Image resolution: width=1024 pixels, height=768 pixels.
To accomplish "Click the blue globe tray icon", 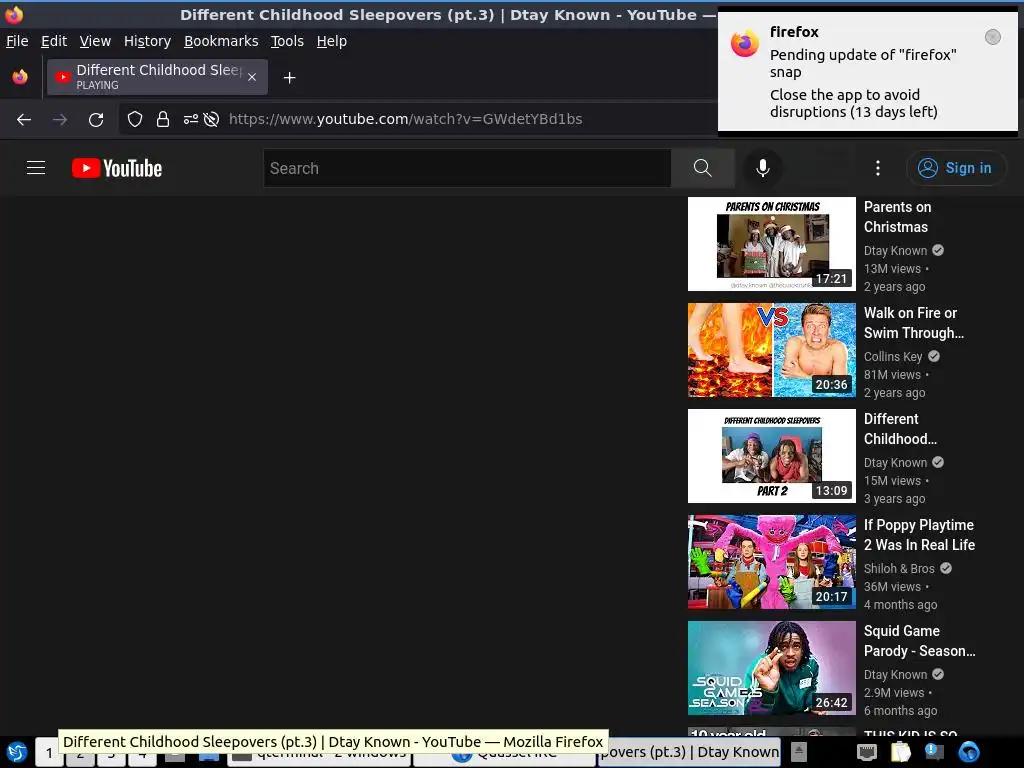I will pos(968,752).
